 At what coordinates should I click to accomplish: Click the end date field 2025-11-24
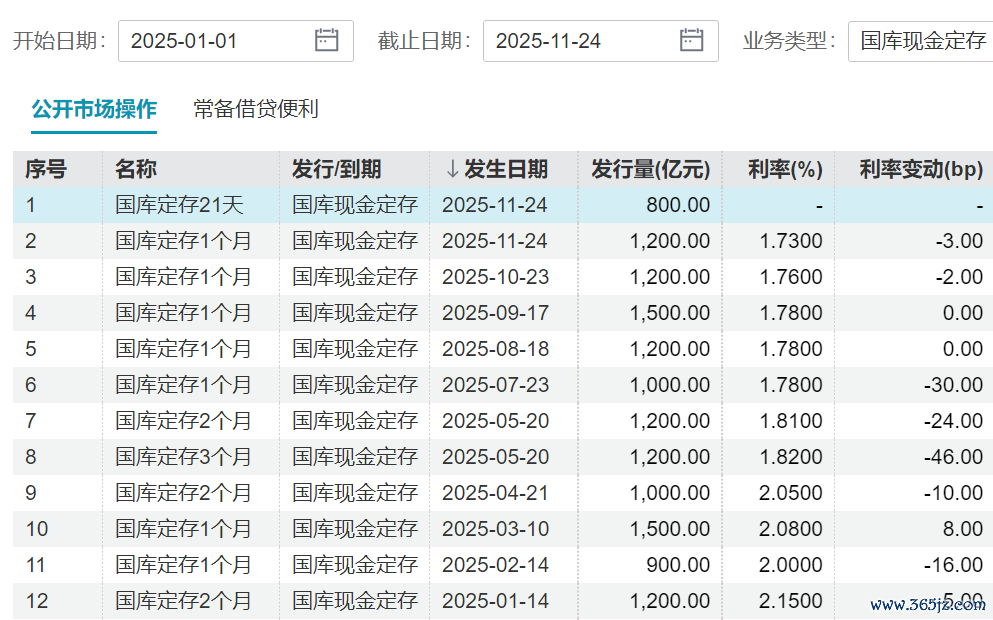click(580, 41)
